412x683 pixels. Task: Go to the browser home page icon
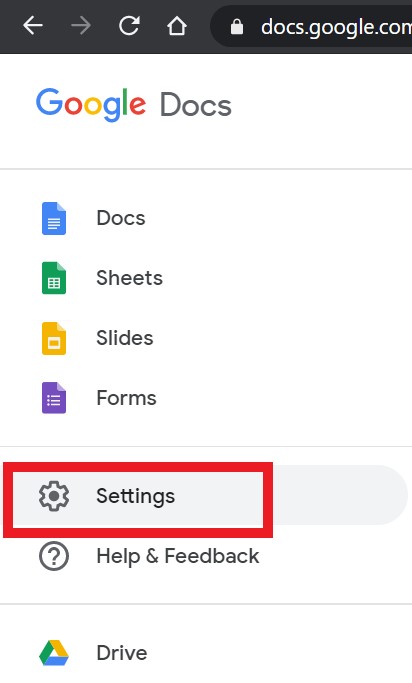[177, 26]
